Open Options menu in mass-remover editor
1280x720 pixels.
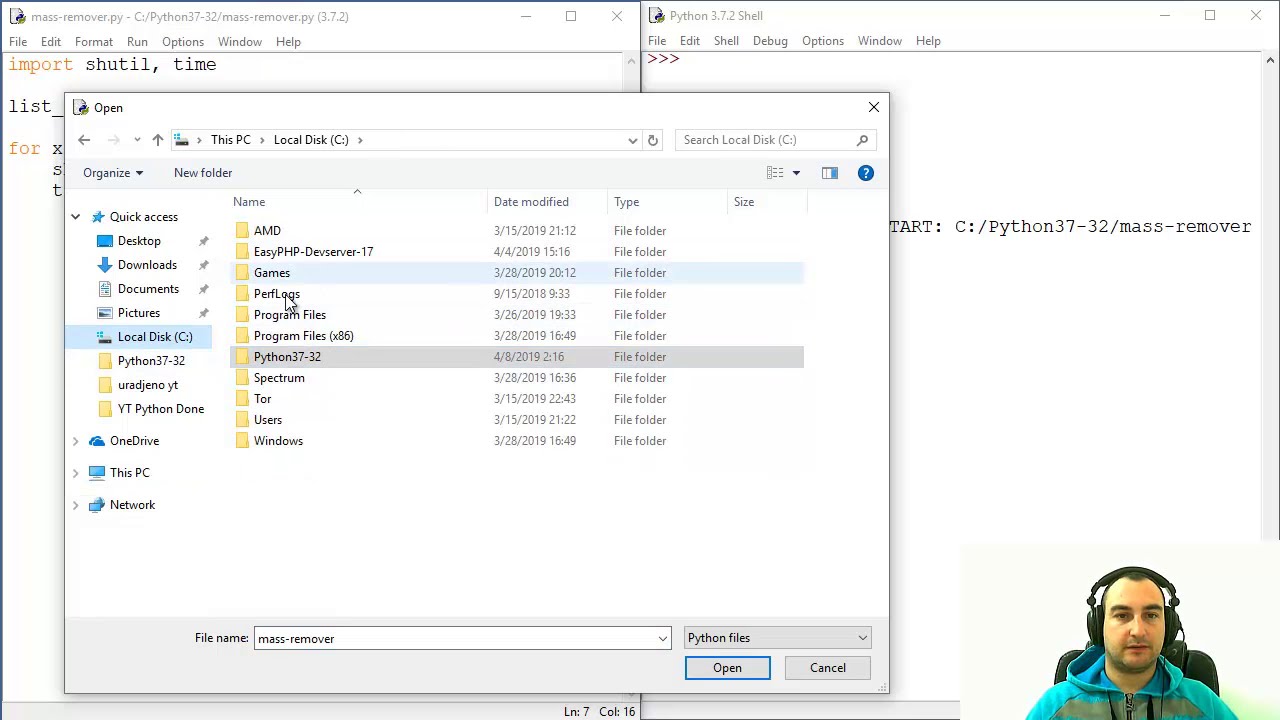click(x=183, y=42)
